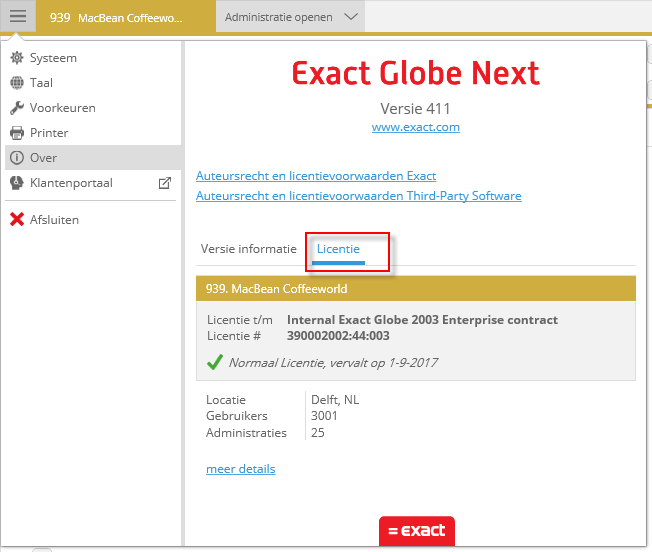The image size is (652, 552).
Task: Click the Over info icon
Action: click(17, 158)
